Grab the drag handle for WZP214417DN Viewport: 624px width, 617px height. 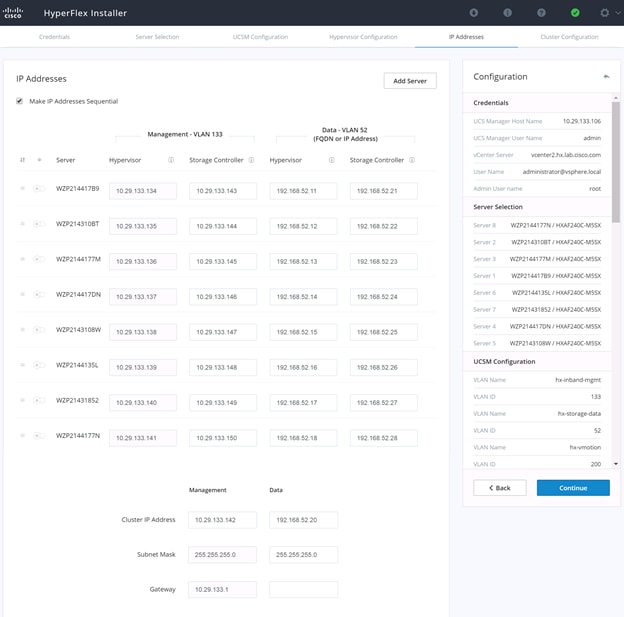pyautogui.click(x=22, y=294)
